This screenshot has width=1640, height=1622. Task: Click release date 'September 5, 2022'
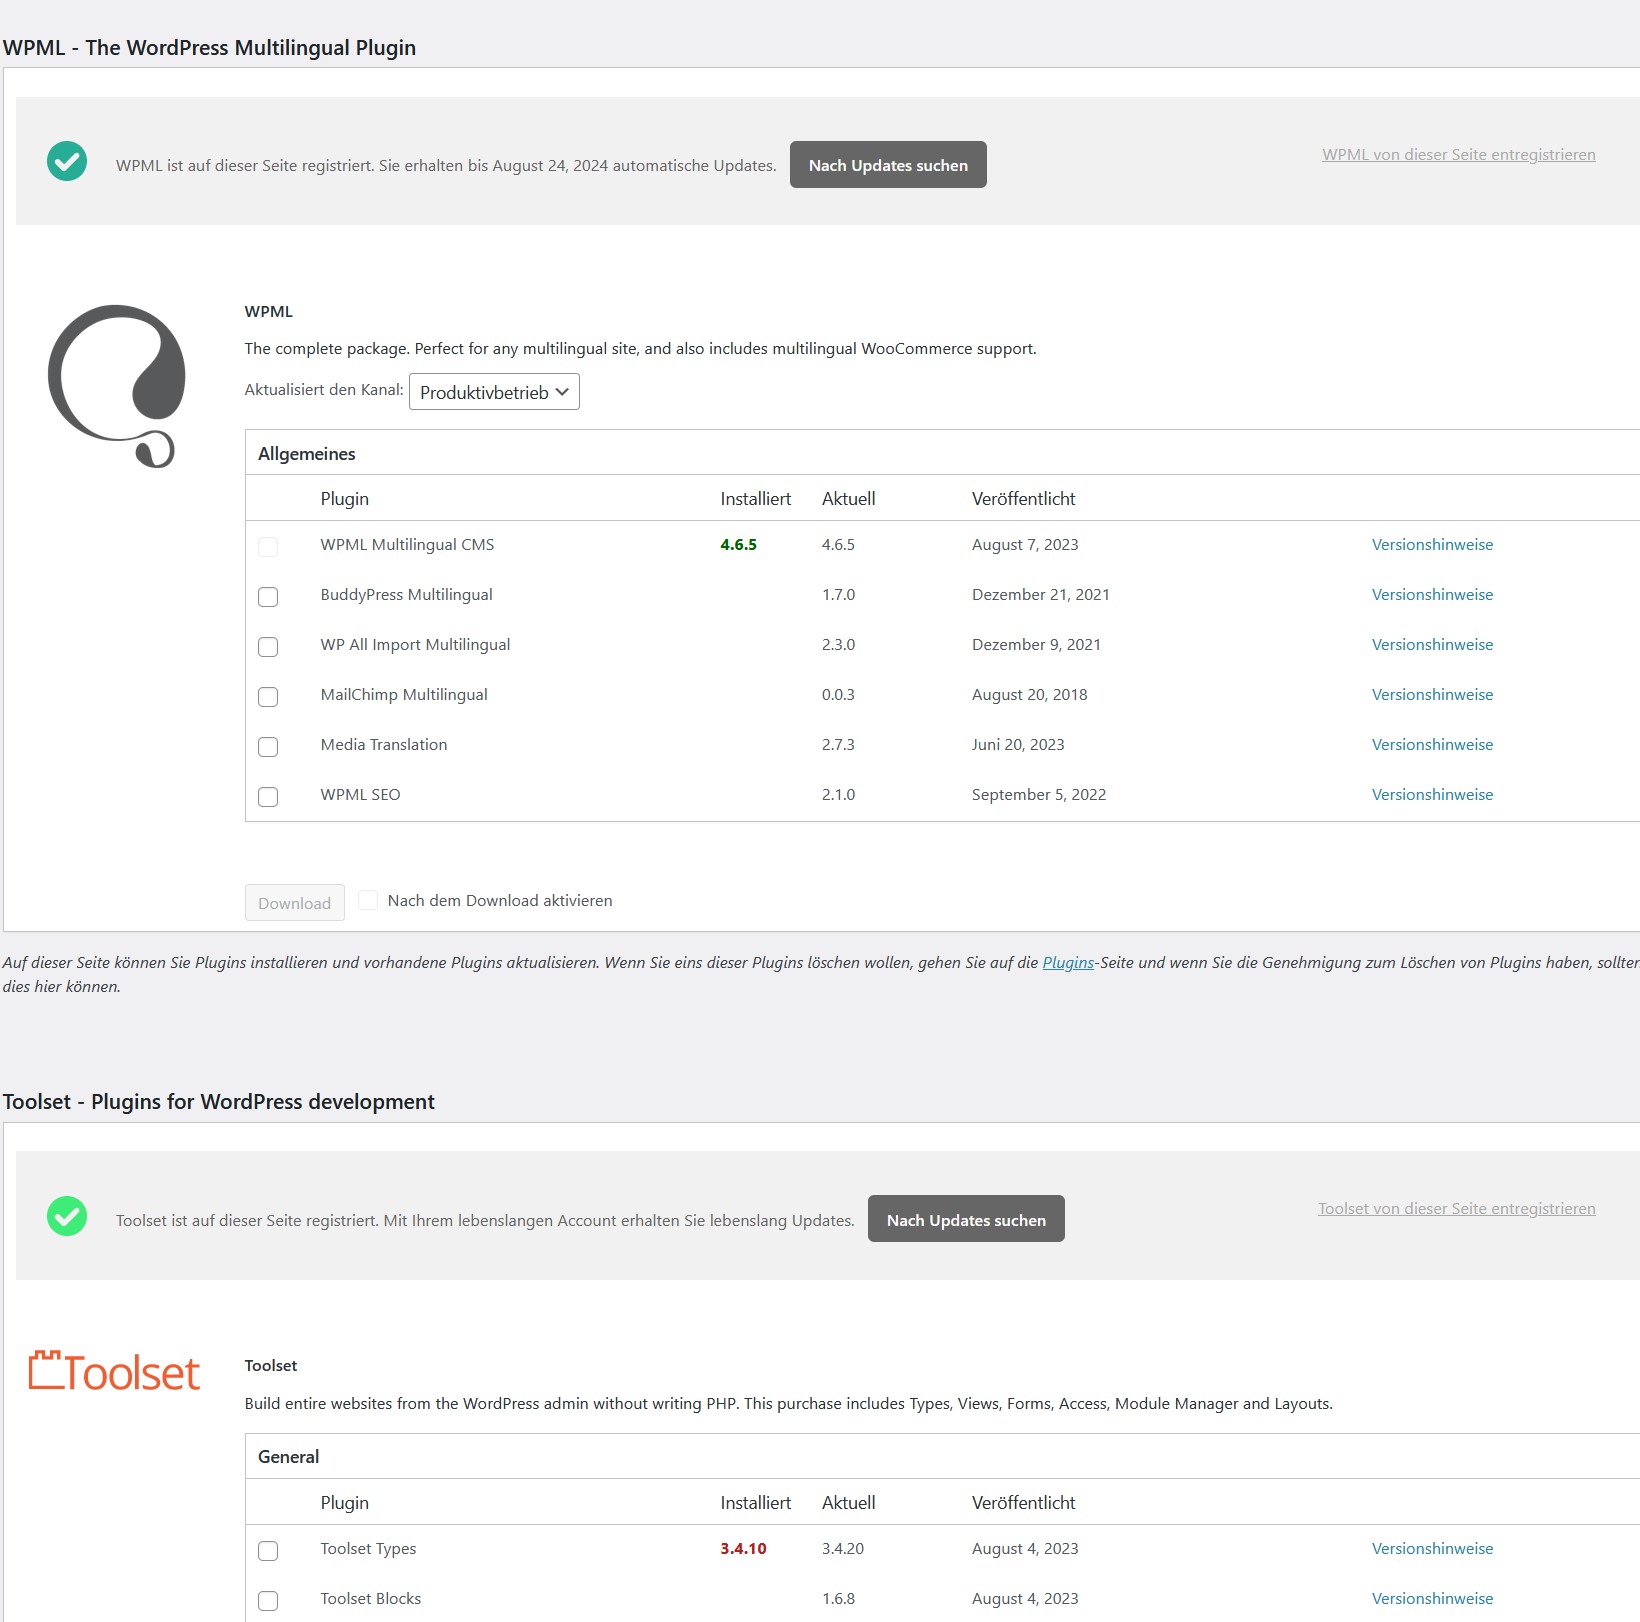1039,795
